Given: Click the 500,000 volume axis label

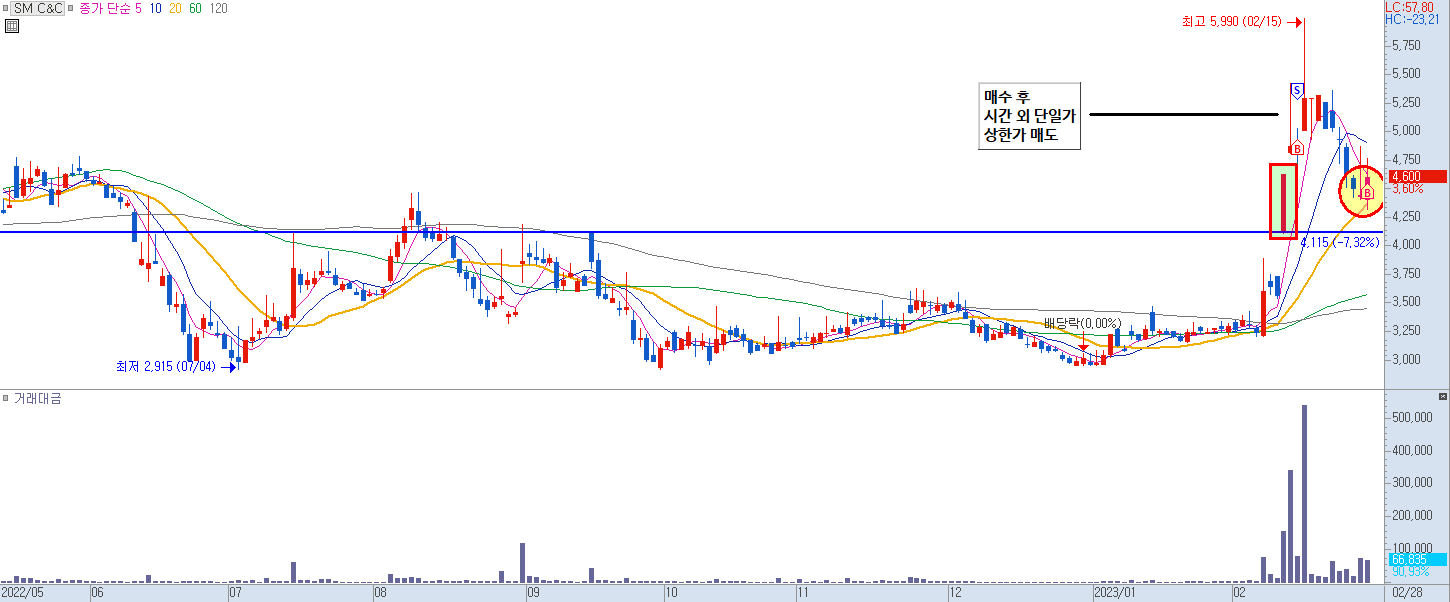Looking at the screenshot, I should click(x=1411, y=417).
